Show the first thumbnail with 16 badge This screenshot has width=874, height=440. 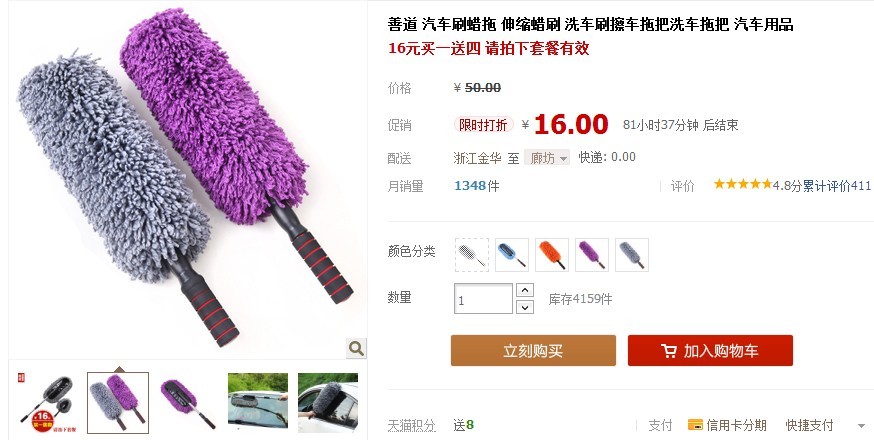[48, 403]
